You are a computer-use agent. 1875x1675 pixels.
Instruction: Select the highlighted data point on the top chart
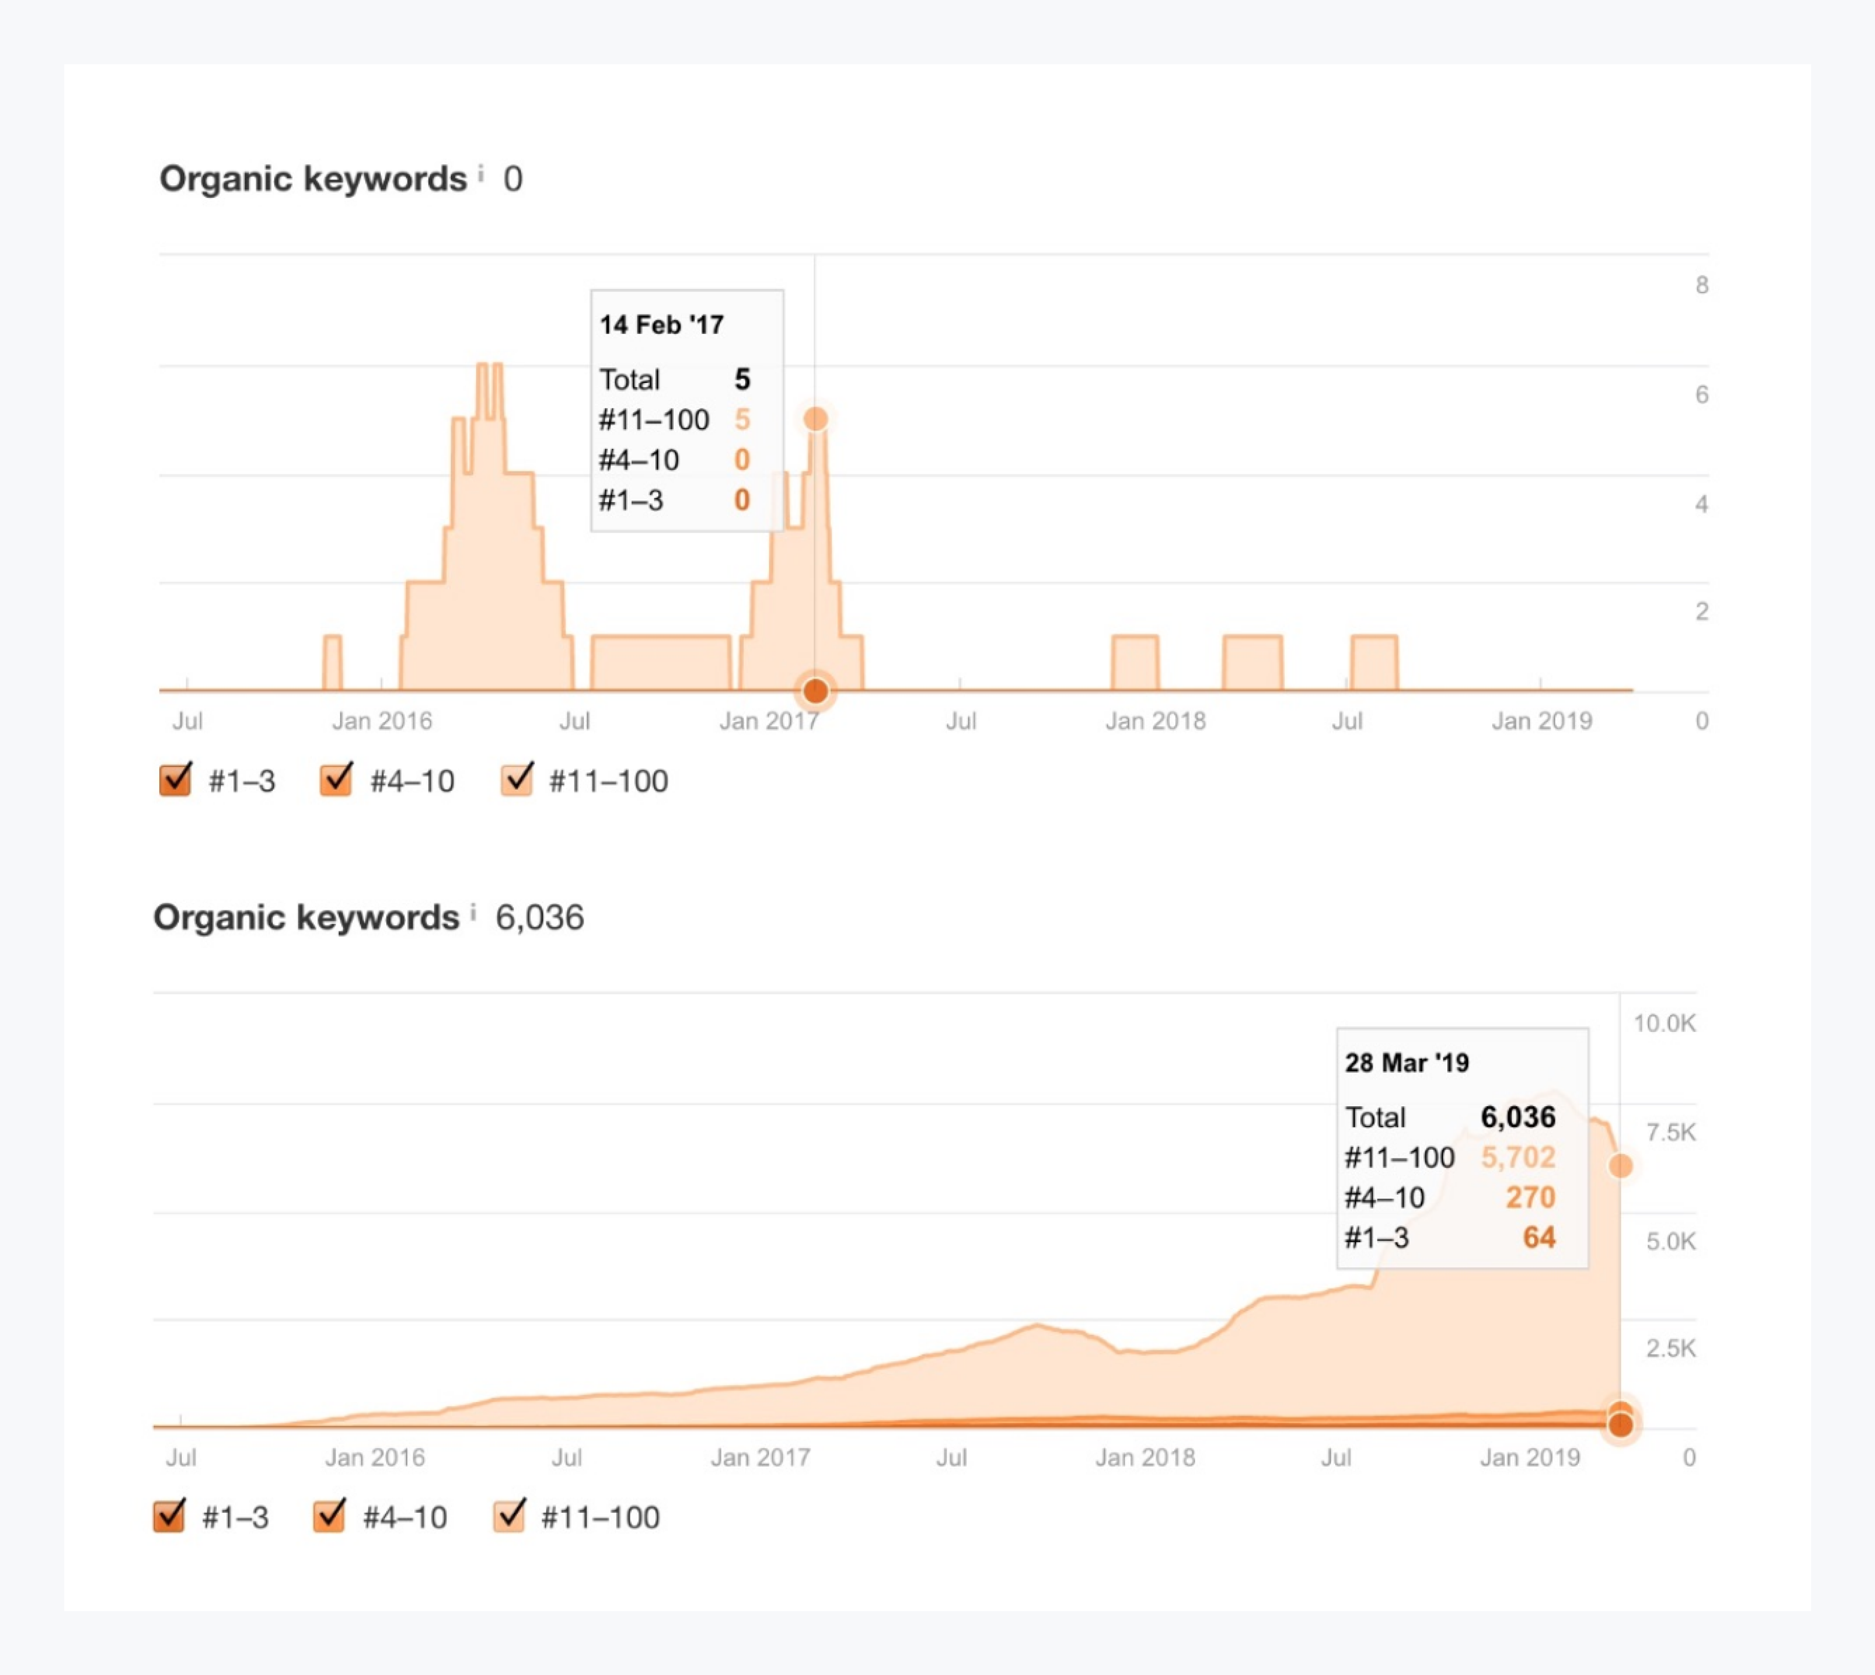tap(815, 420)
